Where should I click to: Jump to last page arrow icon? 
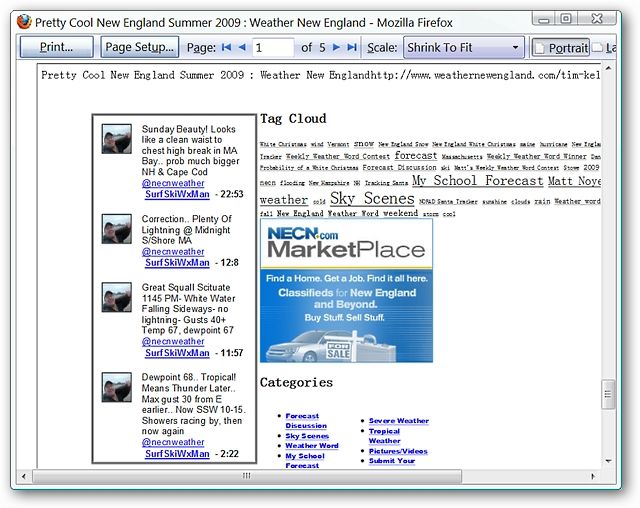click(352, 47)
